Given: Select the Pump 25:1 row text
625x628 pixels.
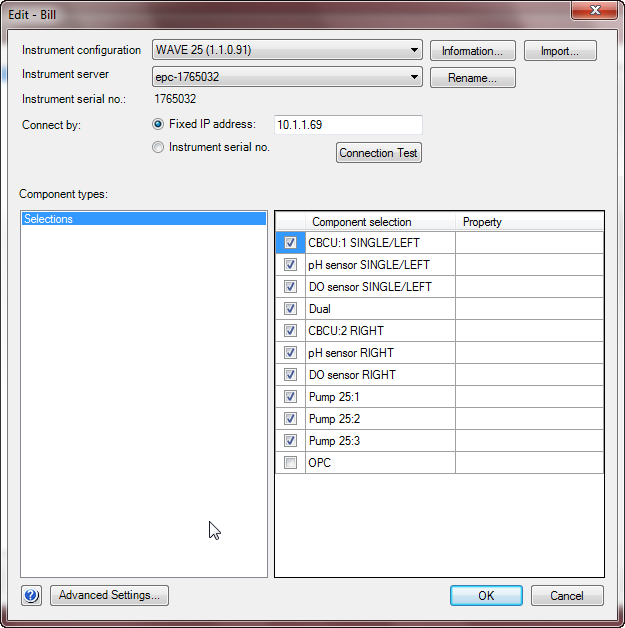Looking at the screenshot, I should [334, 397].
